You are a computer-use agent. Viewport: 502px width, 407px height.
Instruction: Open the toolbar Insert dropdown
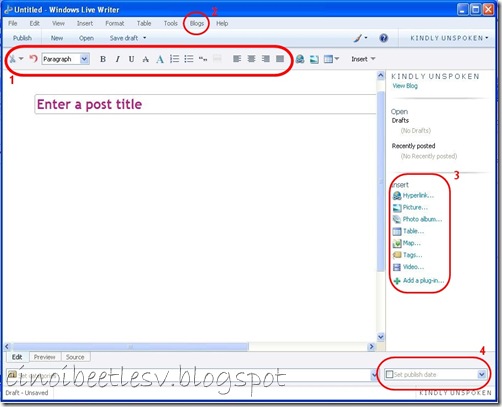363,59
